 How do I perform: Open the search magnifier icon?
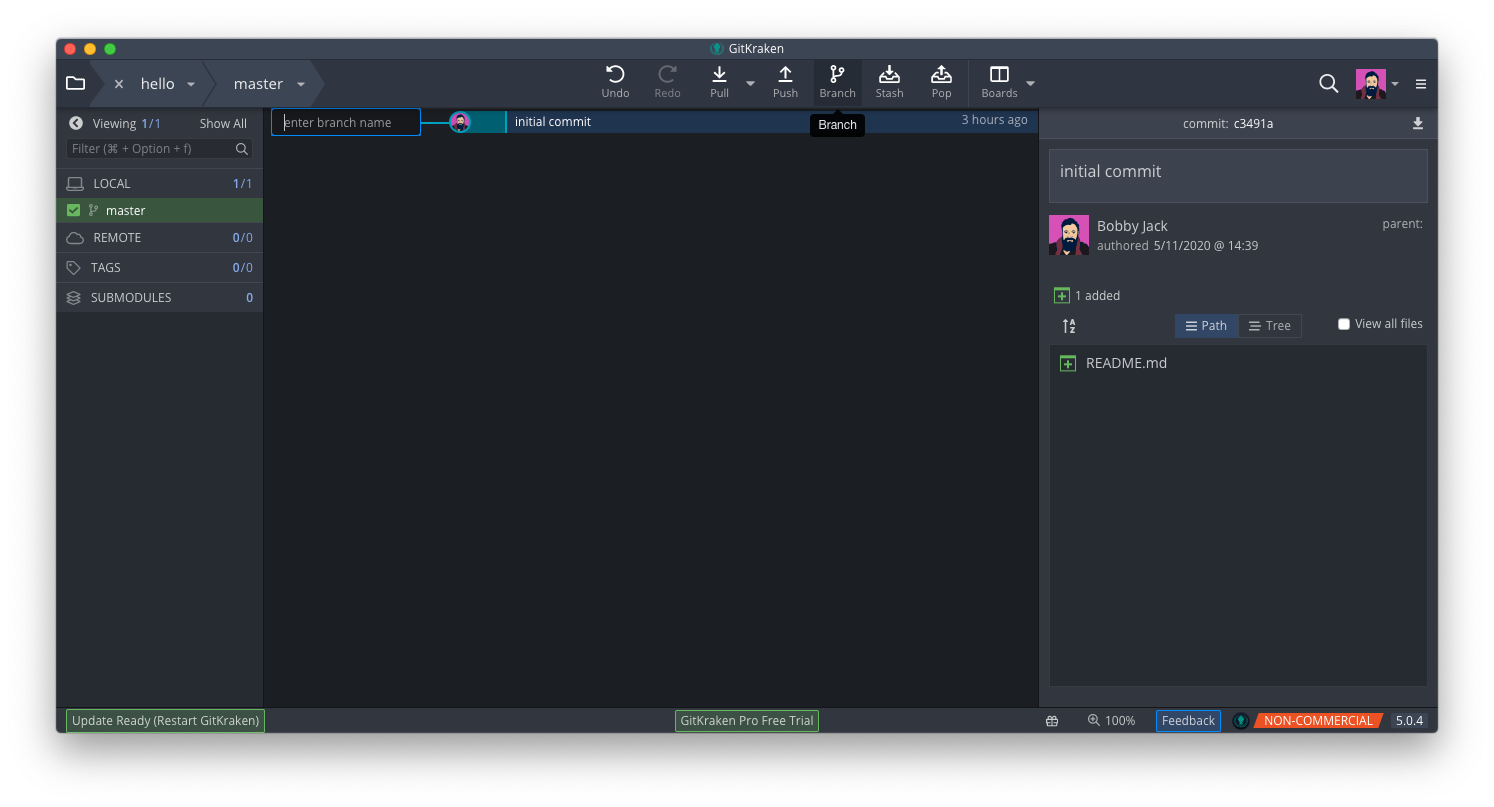coord(1328,84)
